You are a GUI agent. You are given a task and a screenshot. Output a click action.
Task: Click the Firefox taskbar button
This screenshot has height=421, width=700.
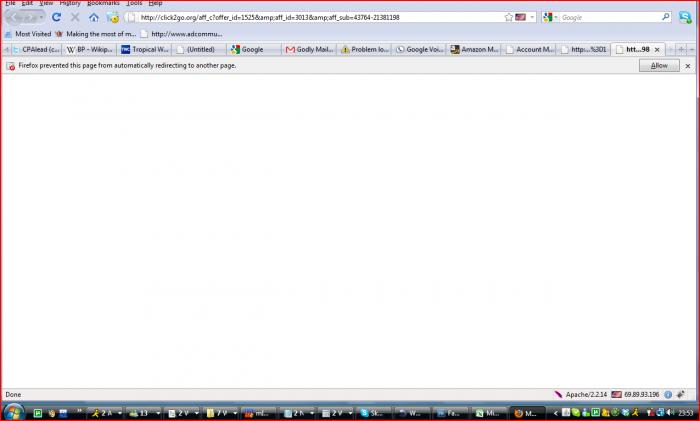point(527,413)
